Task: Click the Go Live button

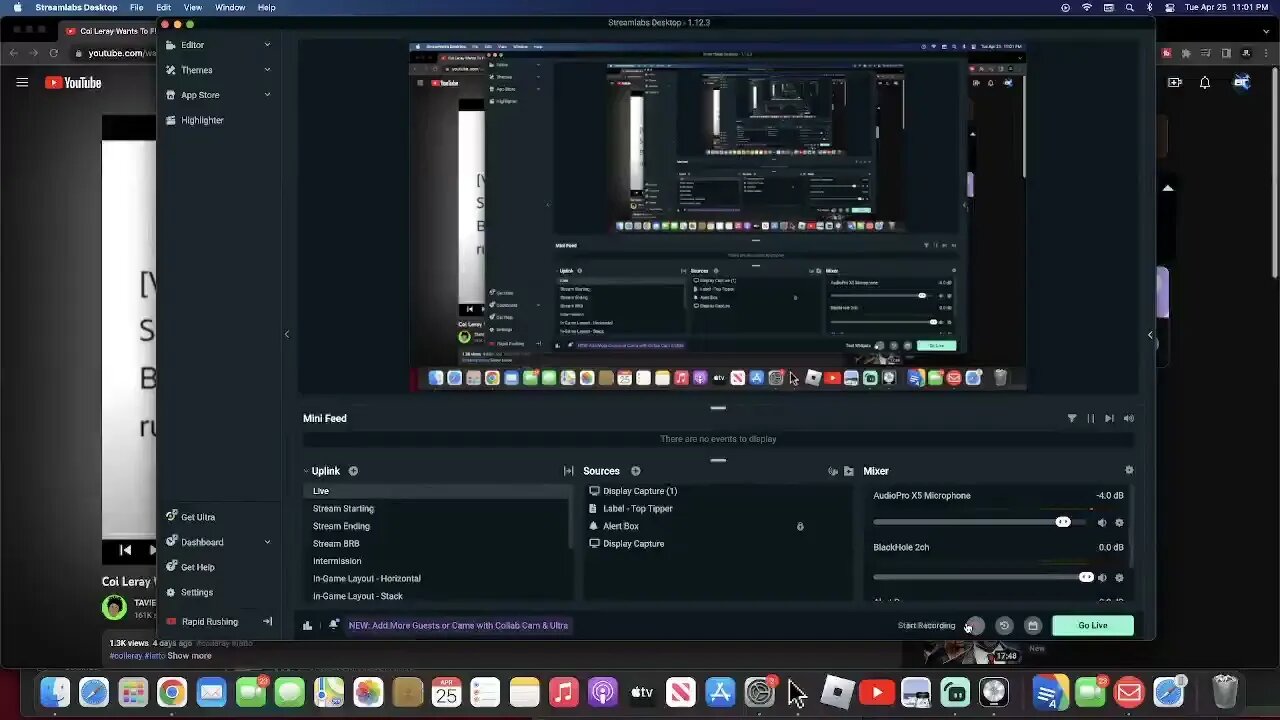Action: (1093, 625)
